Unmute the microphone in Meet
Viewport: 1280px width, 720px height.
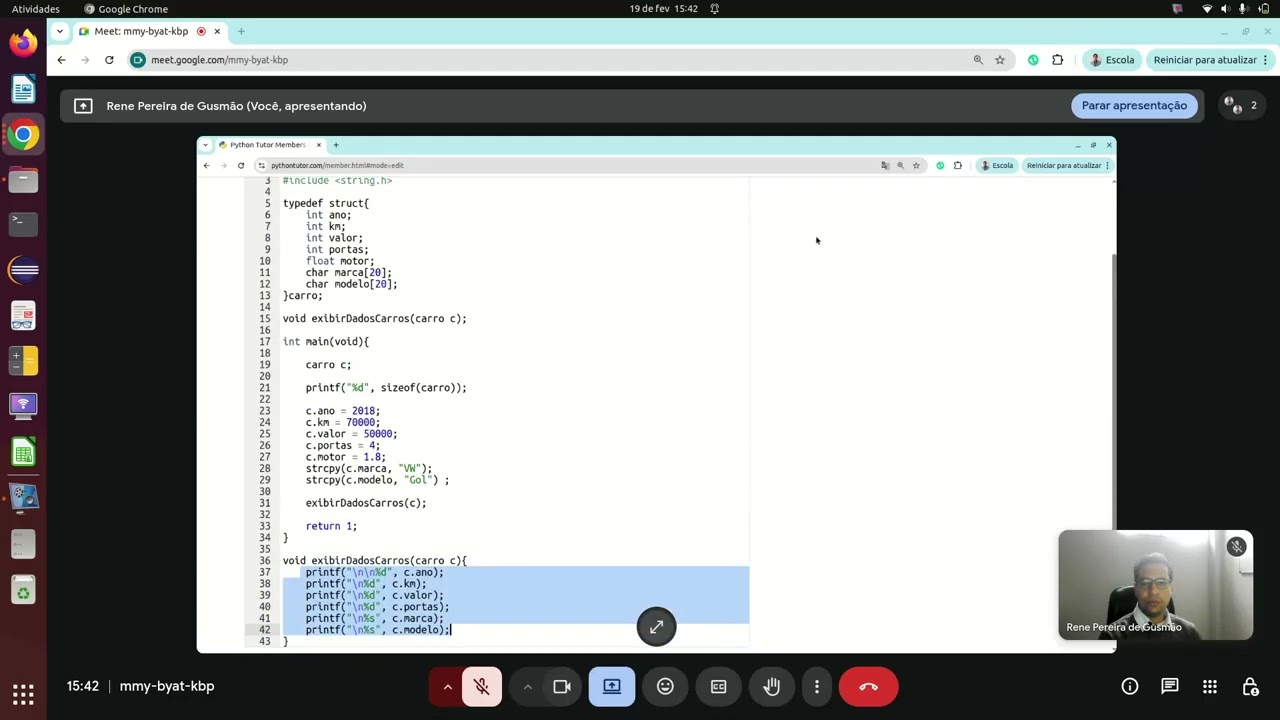(x=481, y=686)
